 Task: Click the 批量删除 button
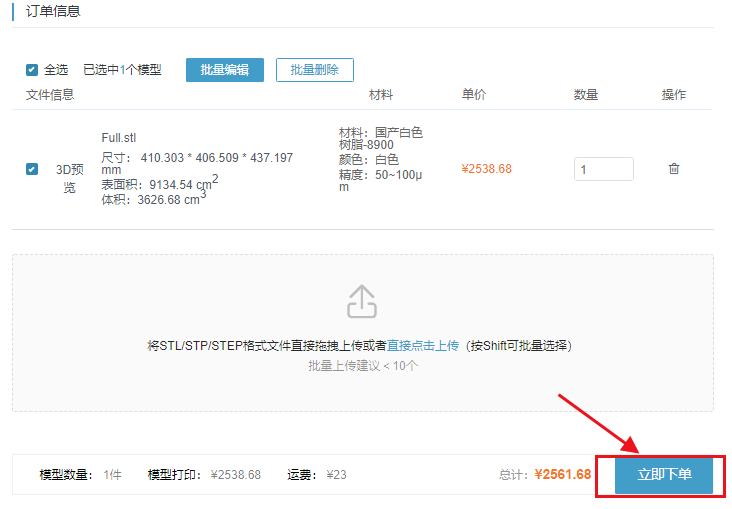[315, 70]
